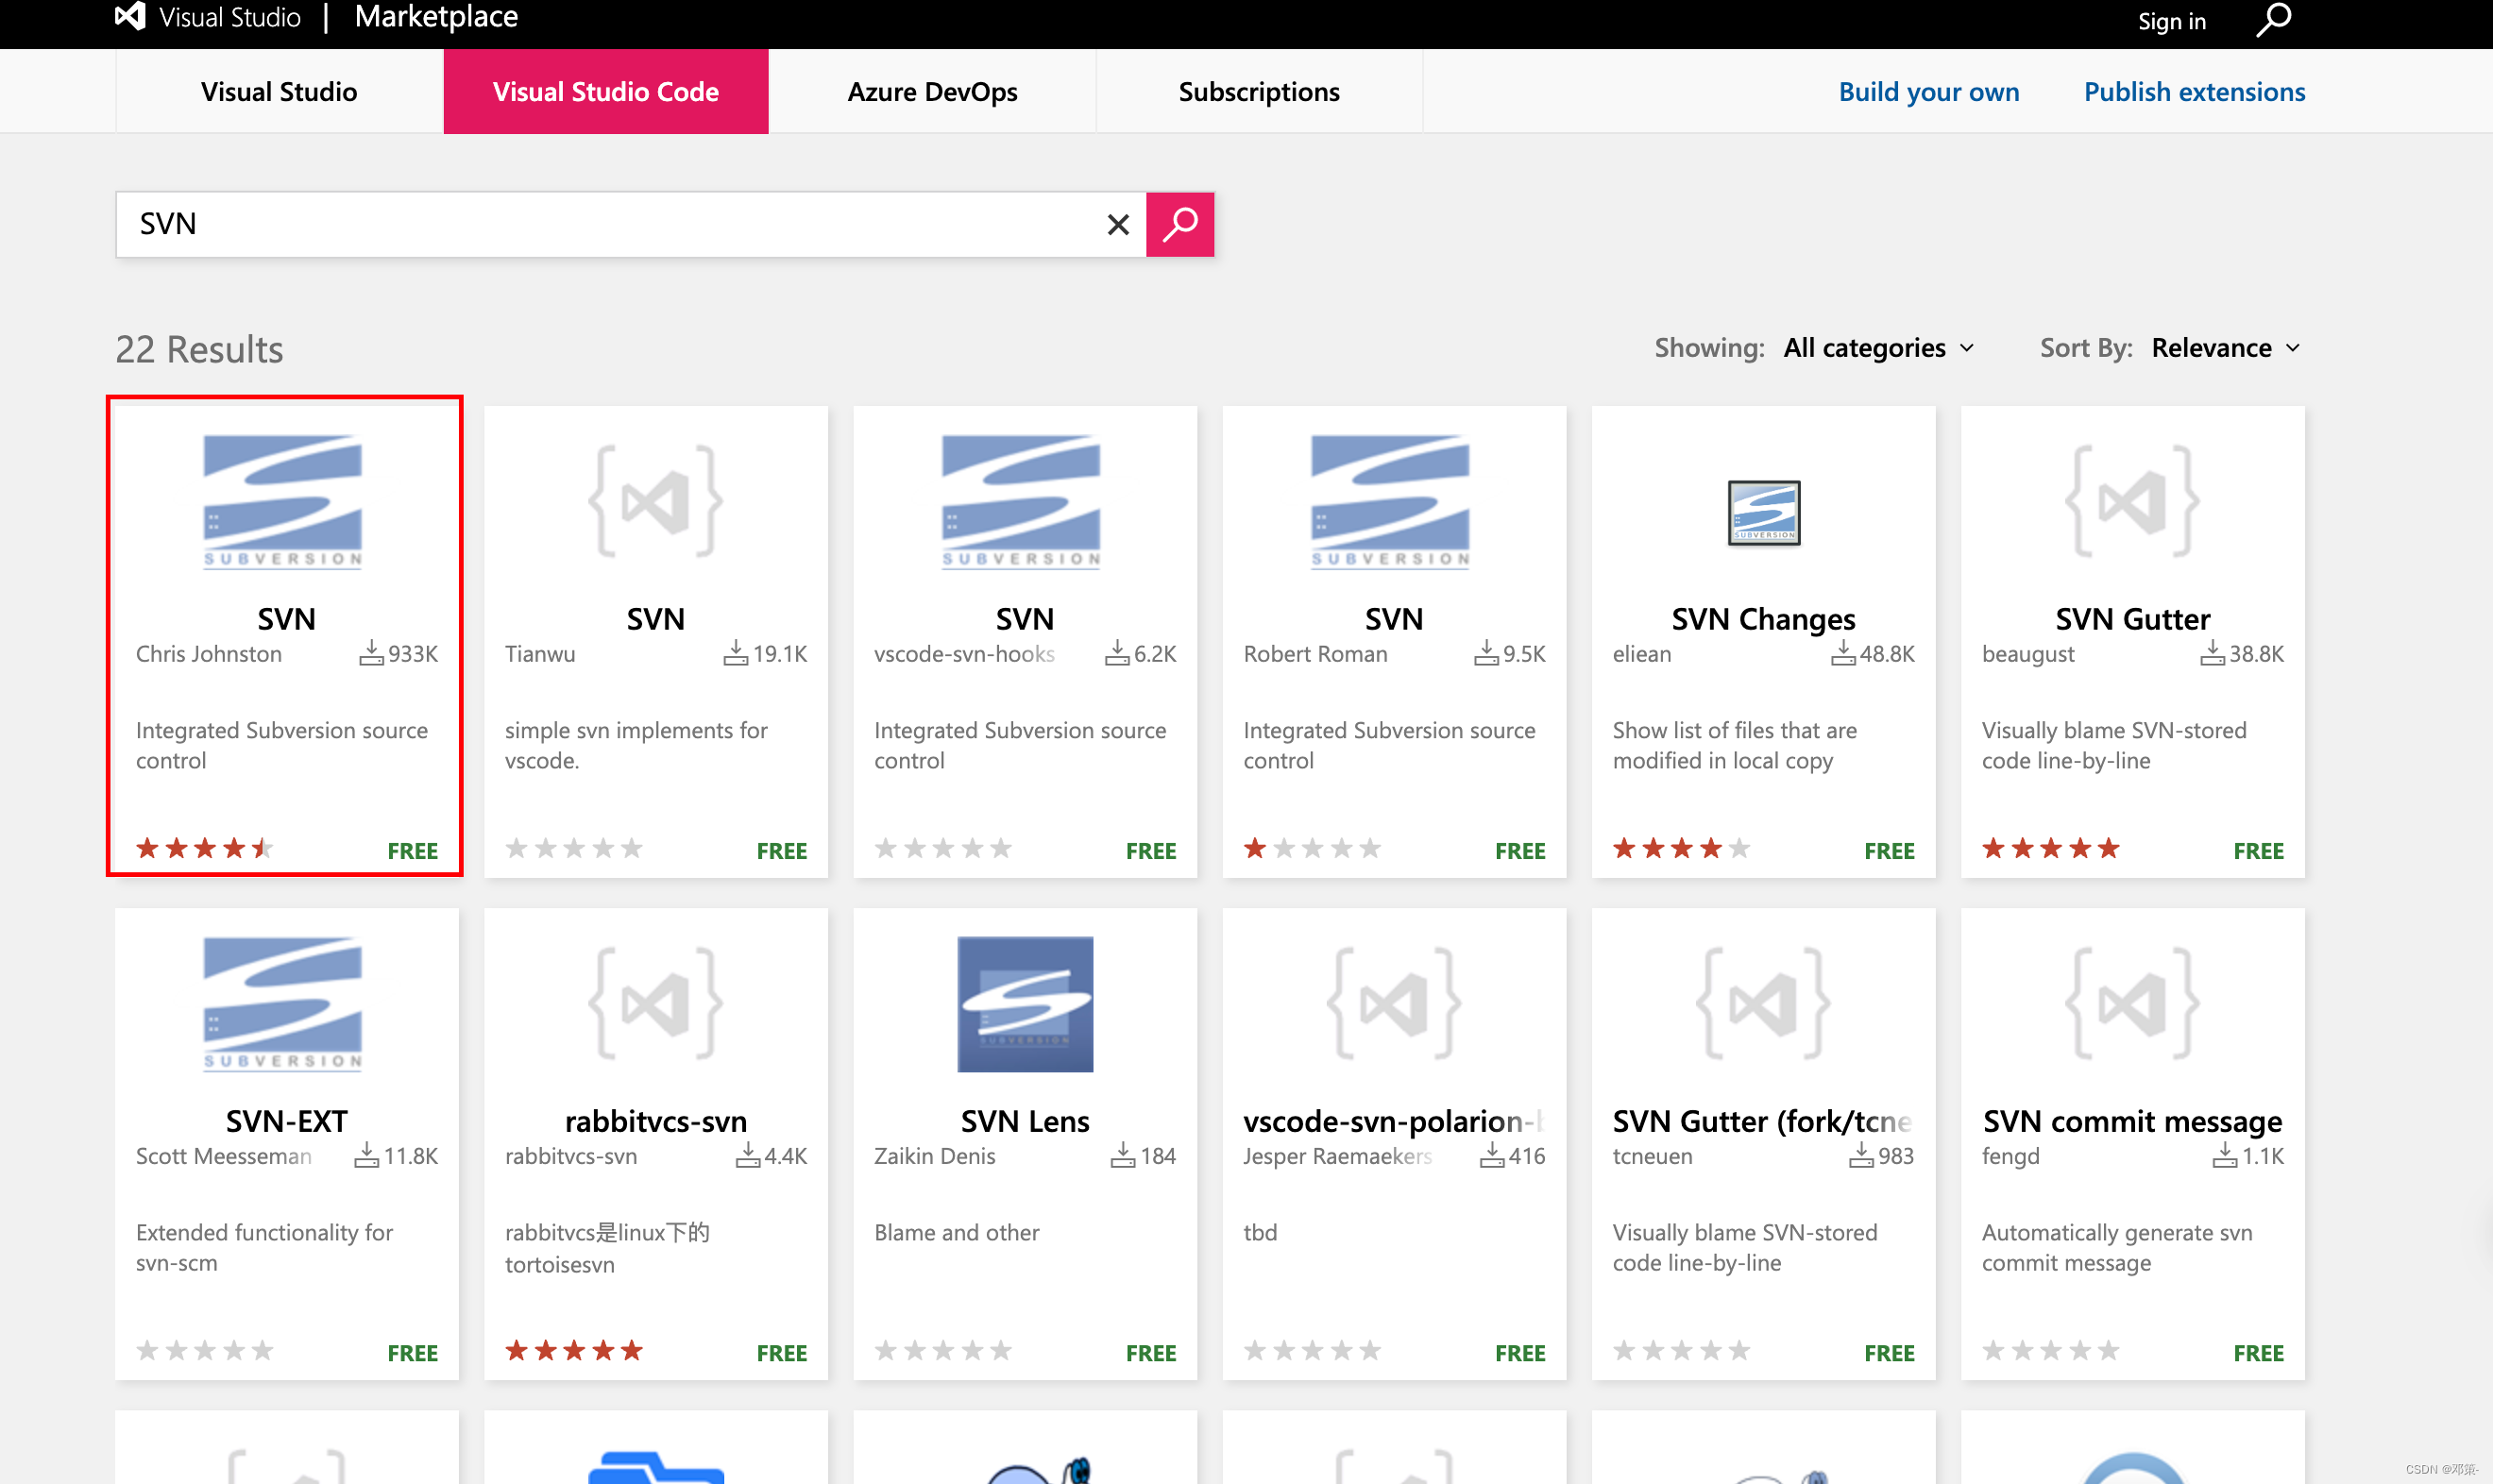
Task: Open the SVN Changes extension title
Action: click(1763, 618)
